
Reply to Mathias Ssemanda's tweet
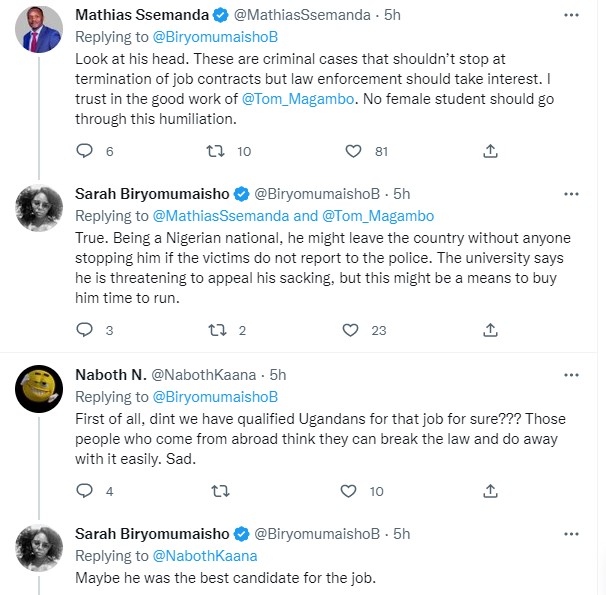(x=85, y=151)
